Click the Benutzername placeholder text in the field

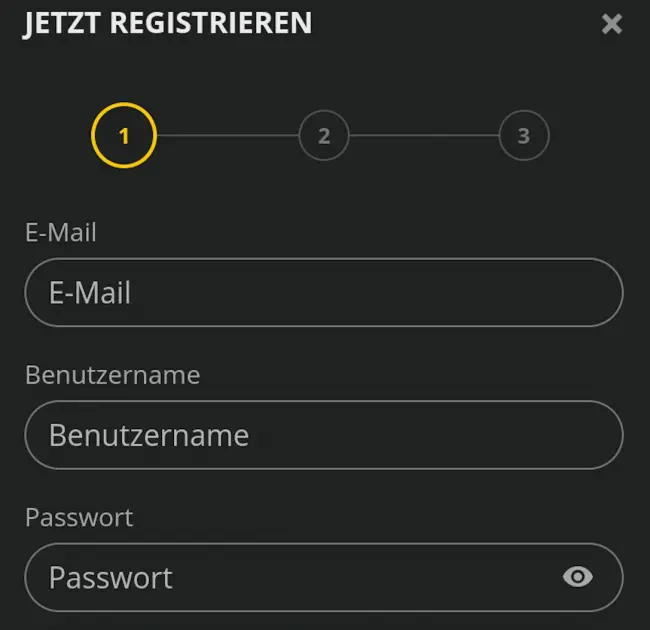[x=149, y=435]
